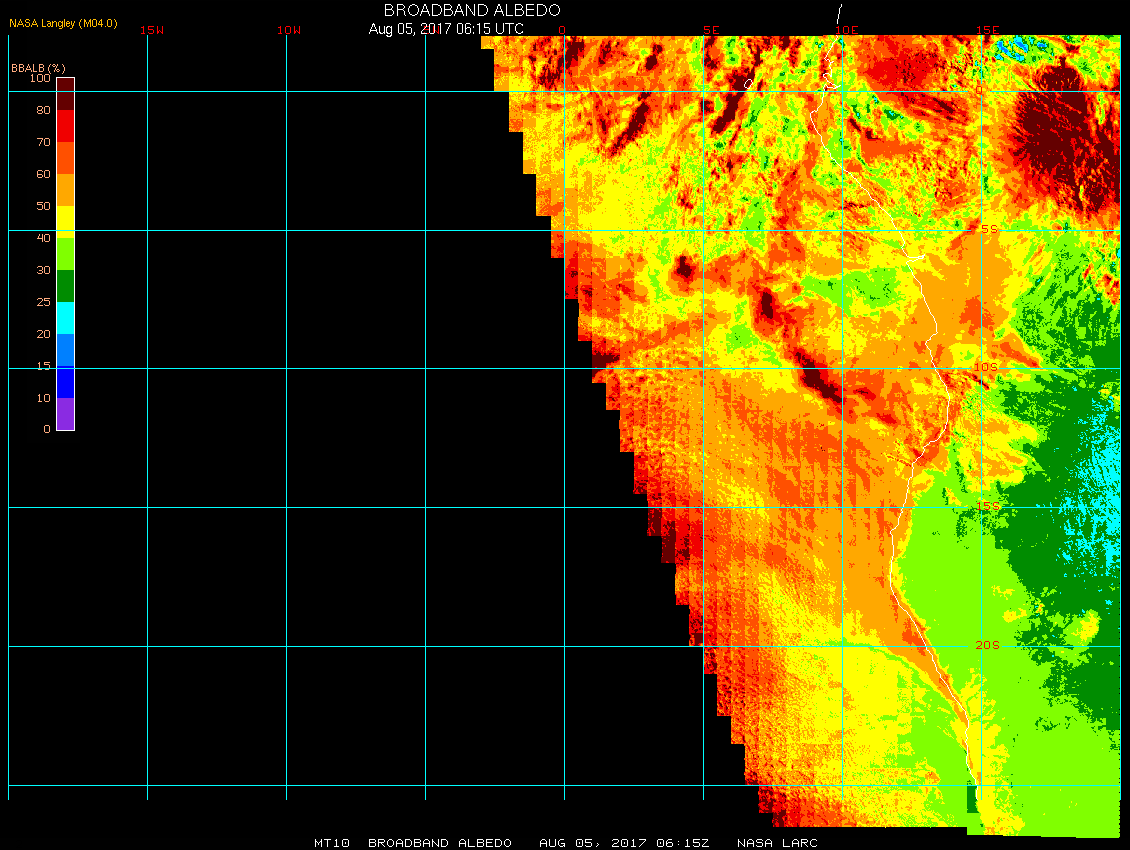
Task: Click the 5E longitude label
Action: 711,30
